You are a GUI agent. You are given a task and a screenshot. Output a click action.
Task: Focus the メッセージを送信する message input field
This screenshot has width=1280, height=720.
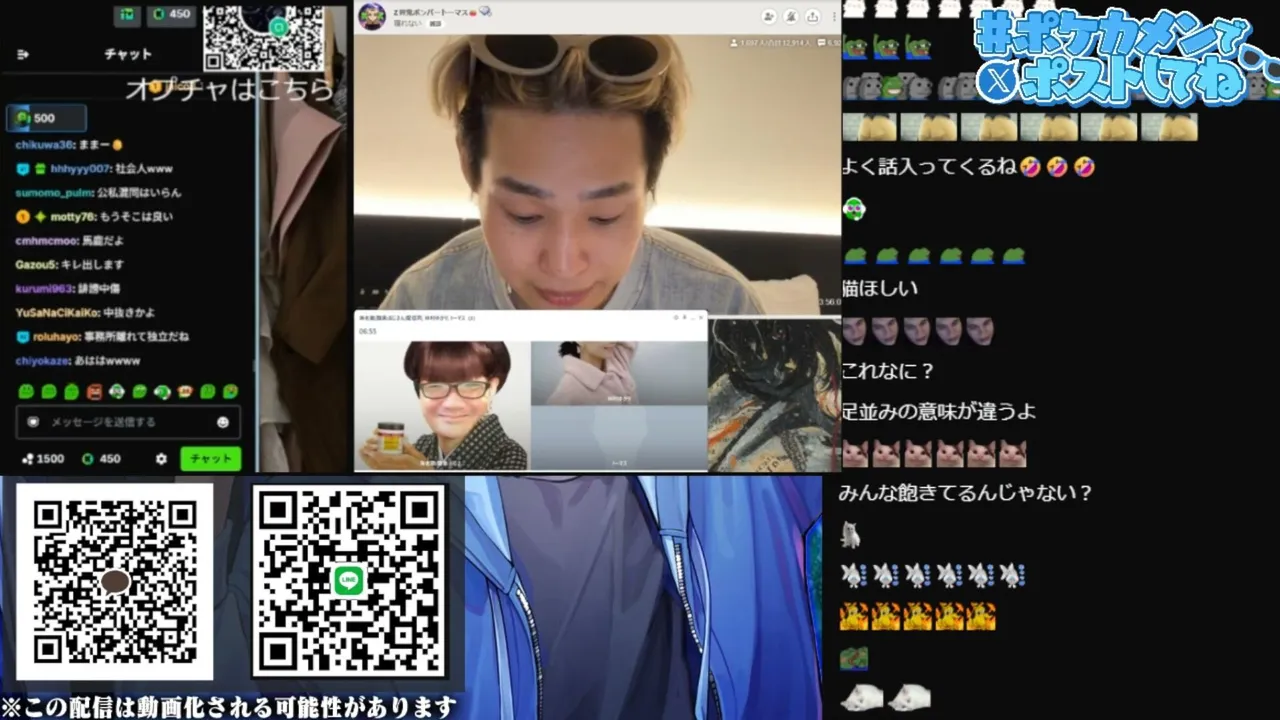tap(128, 422)
